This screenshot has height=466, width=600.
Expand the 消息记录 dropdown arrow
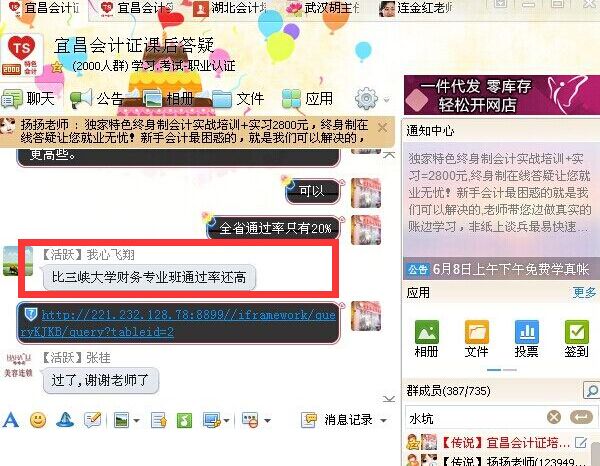point(383,420)
